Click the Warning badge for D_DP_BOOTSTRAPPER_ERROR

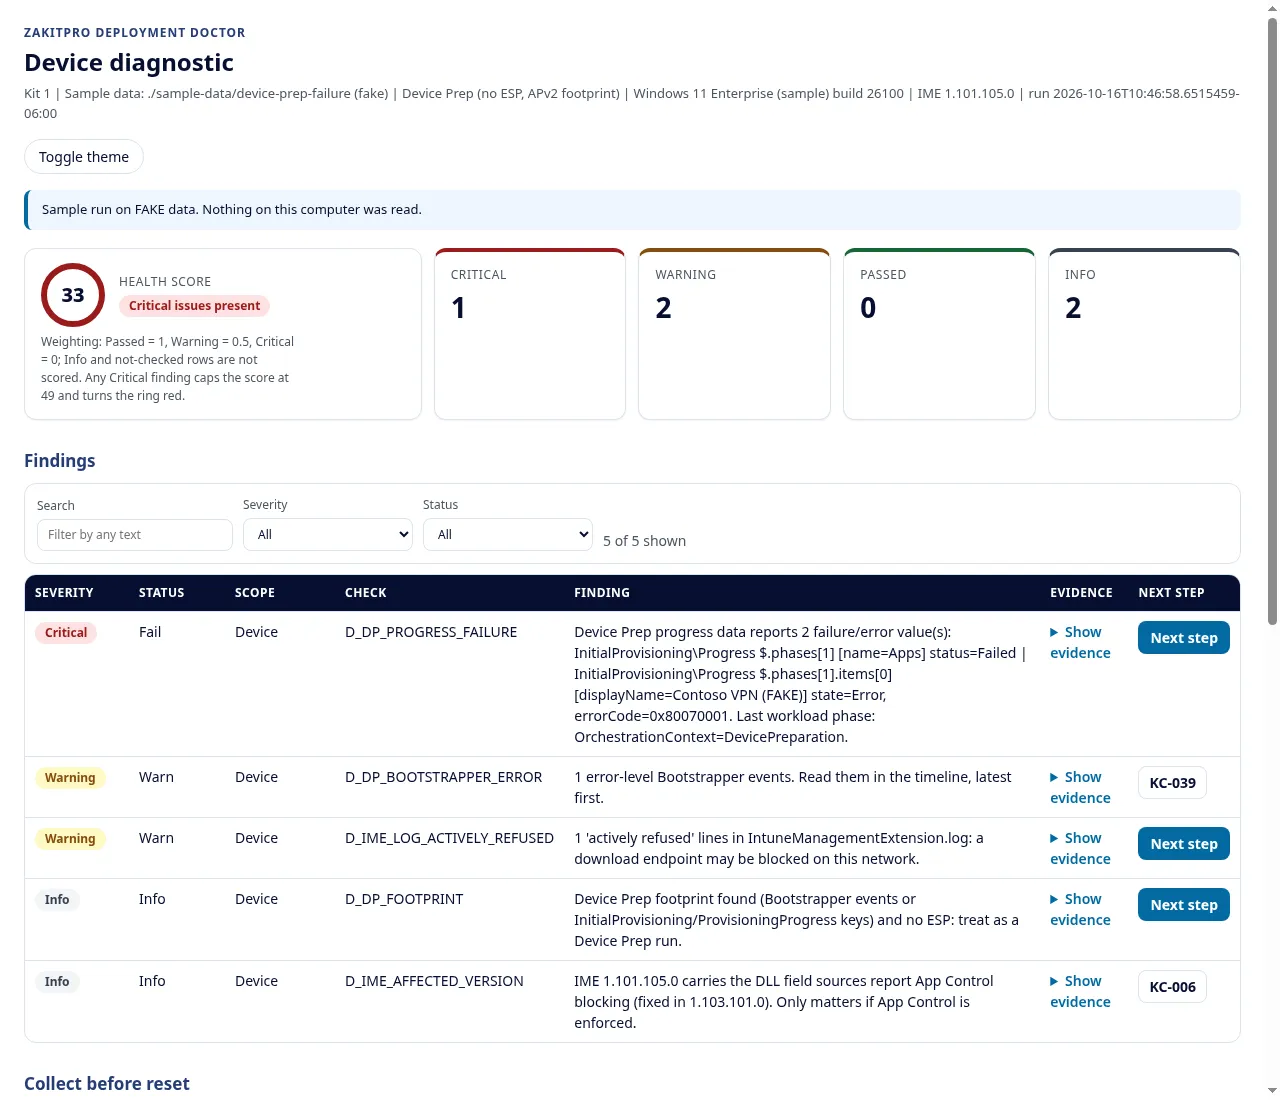(70, 778)
